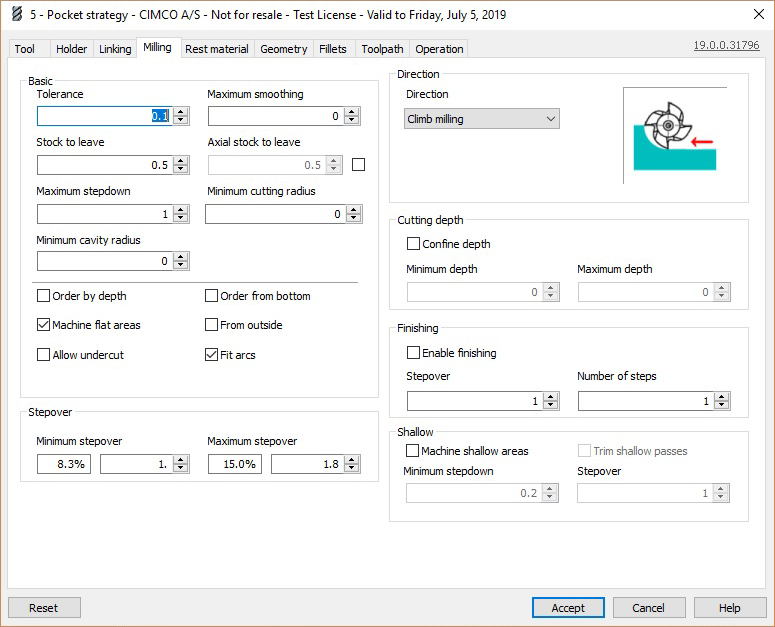The height and width of the screenshot is (627, 775).
Task: Switch to the Toolpath tab
Action: click(382, 49)
